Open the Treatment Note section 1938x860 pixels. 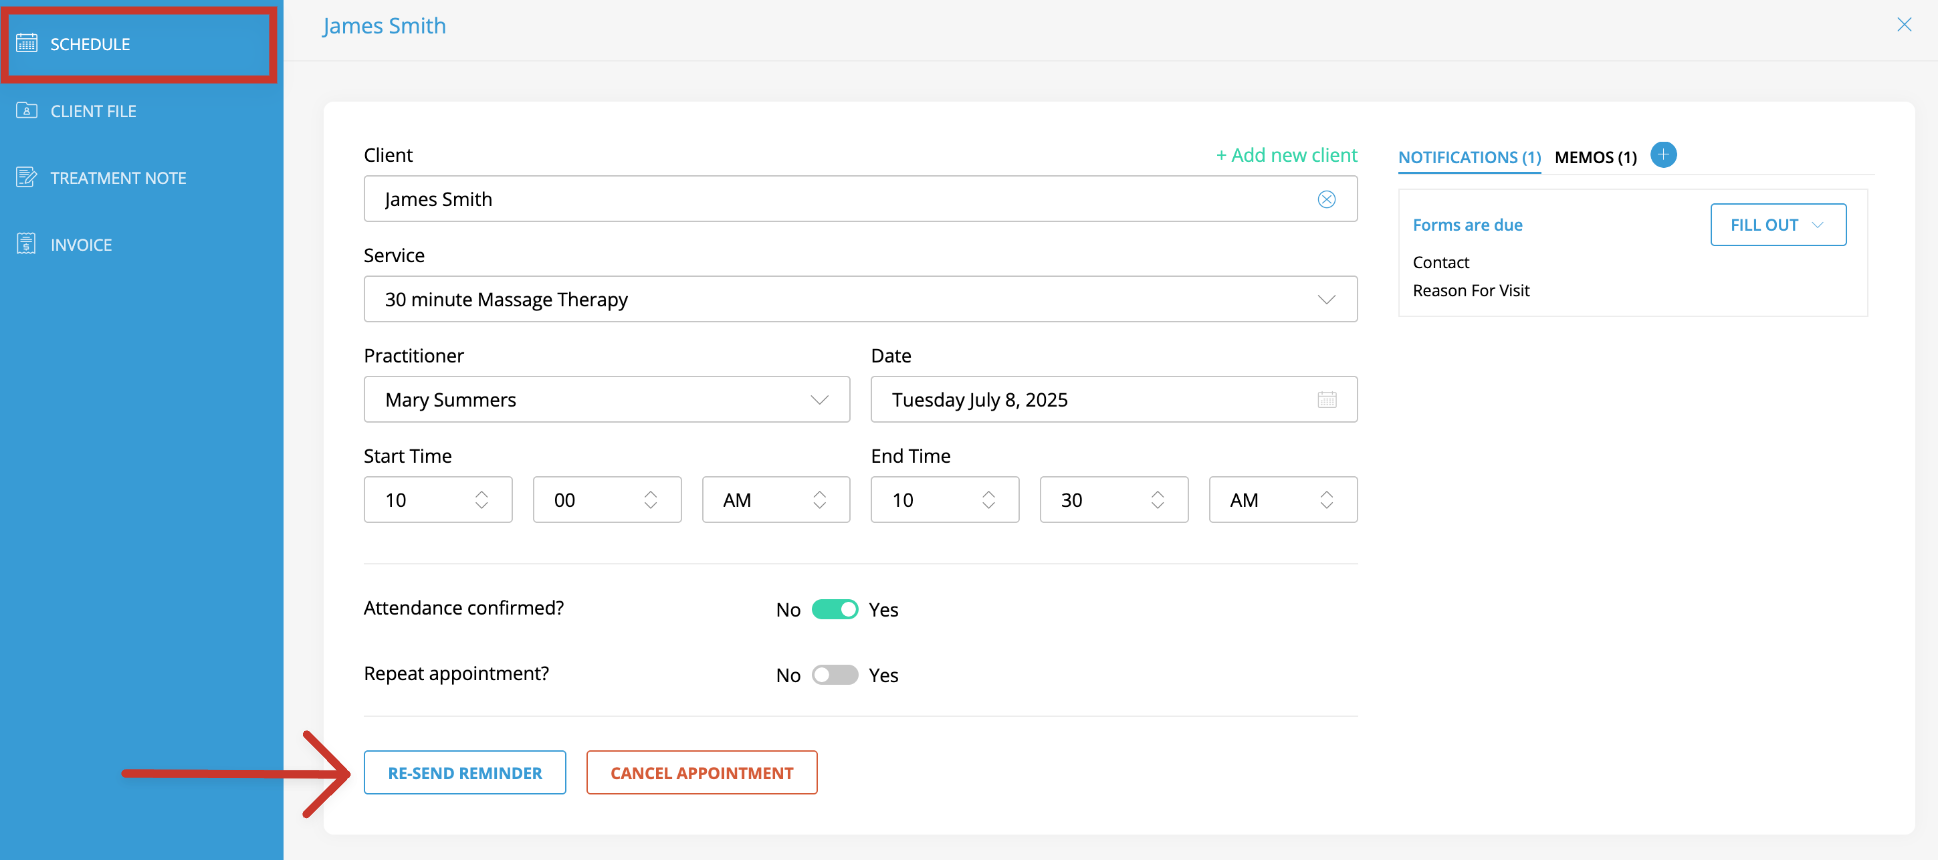point(140,178)
